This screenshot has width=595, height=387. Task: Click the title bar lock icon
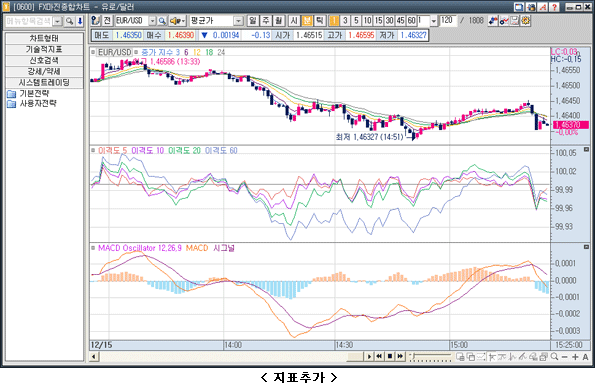coord(531,7)
